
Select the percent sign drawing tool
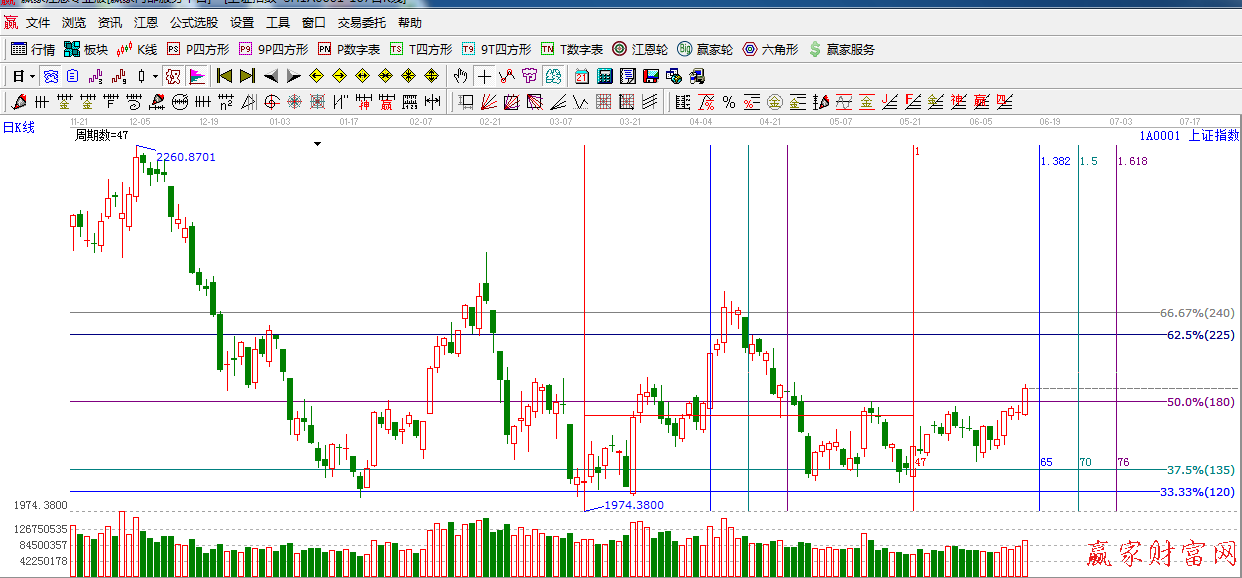click(x=729, y=102)
